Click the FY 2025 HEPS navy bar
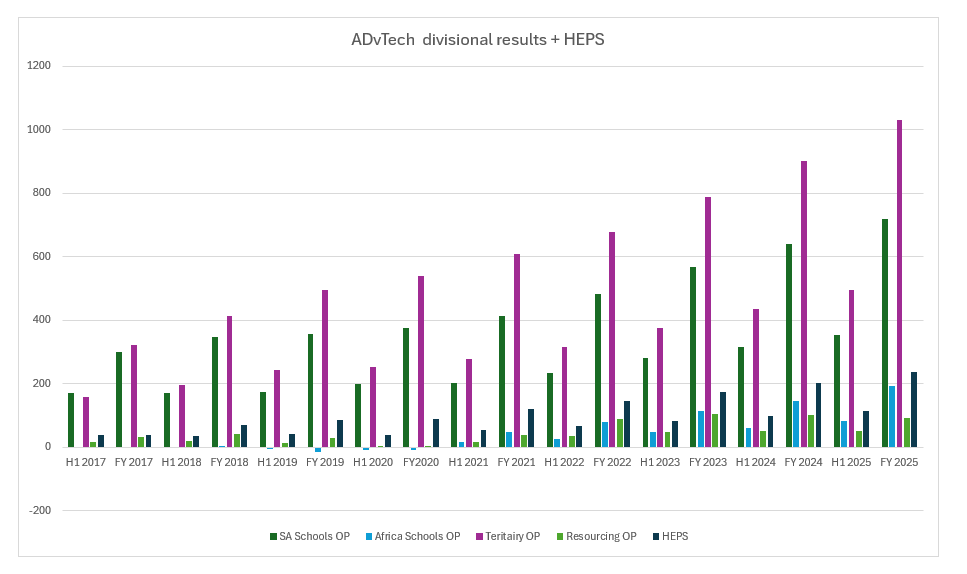The image size is (967, 574). (915, 409)
